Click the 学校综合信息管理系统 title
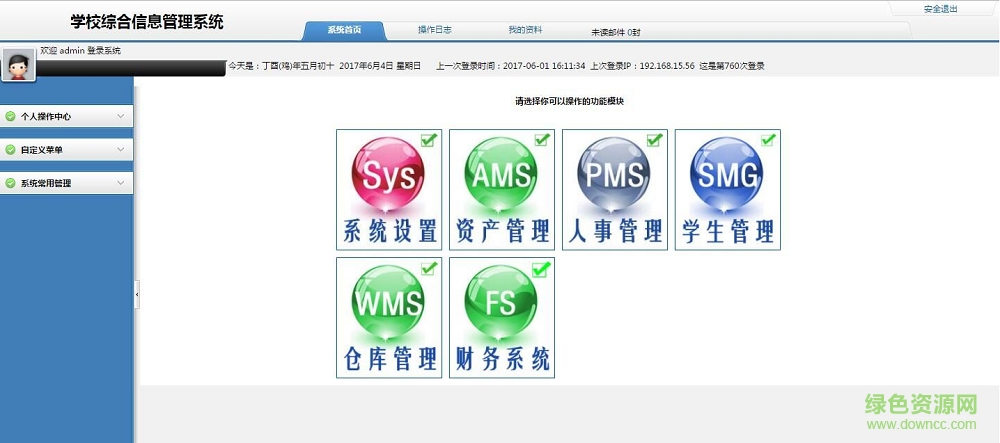The height and width of the screenshot is (443, 1000). click(x=147, y=22)
